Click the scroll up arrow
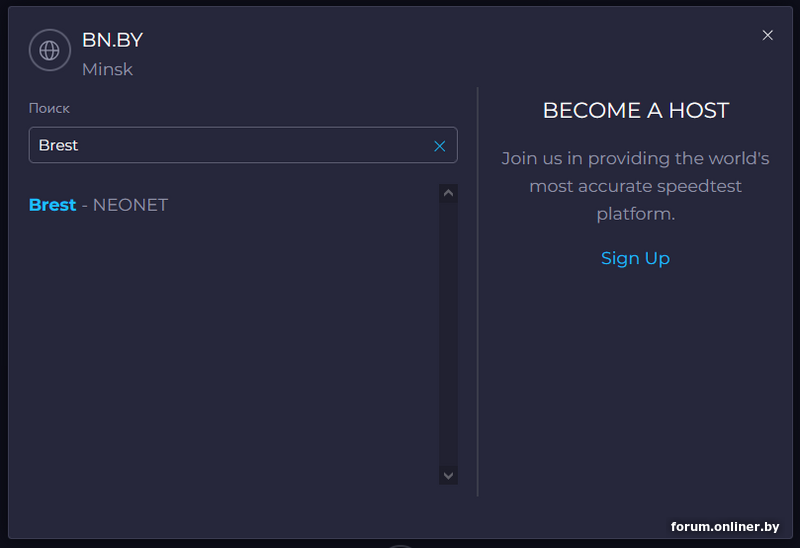The width and height of the screenshot is (800, 548). pyautogui.click(x=448, y=193)
